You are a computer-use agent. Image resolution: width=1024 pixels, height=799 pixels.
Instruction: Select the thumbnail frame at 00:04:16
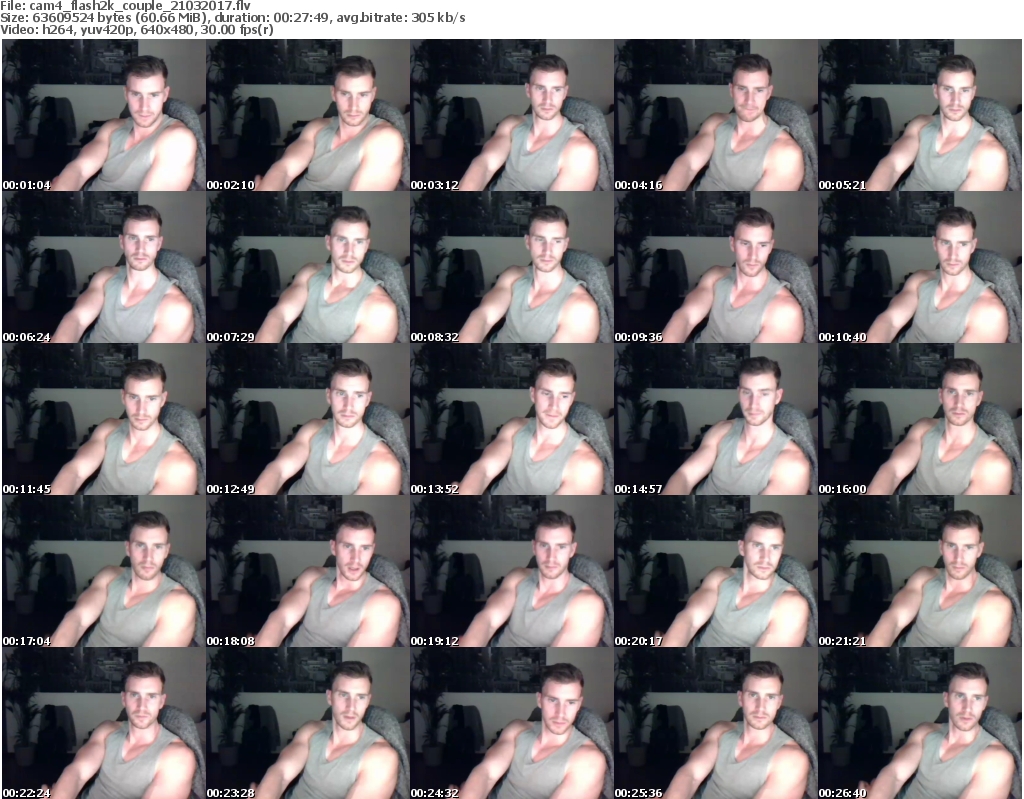715,115
